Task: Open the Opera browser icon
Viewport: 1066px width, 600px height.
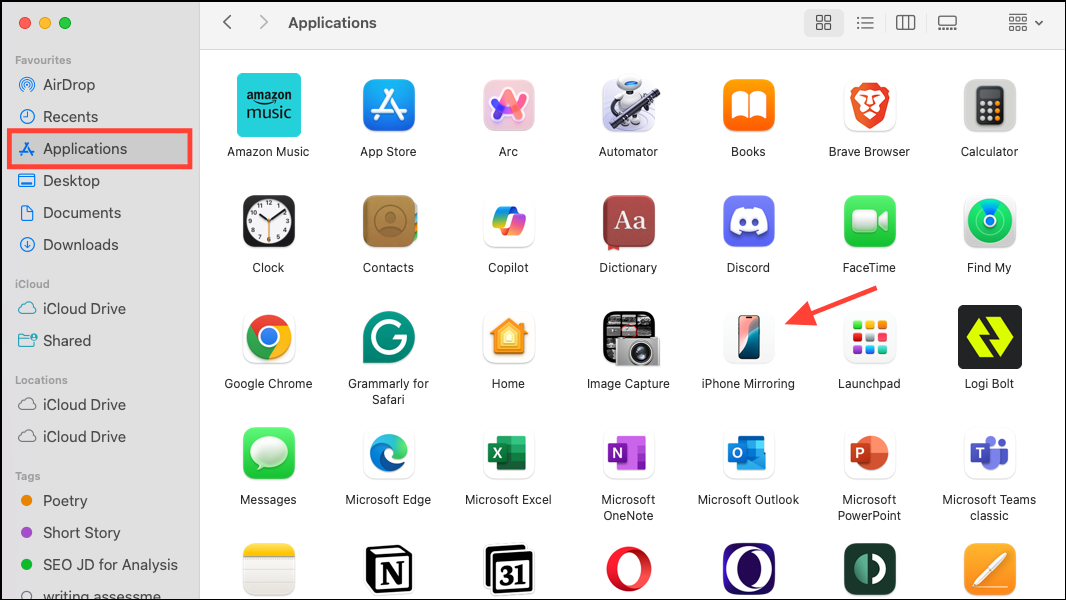Action: point(628,569)
